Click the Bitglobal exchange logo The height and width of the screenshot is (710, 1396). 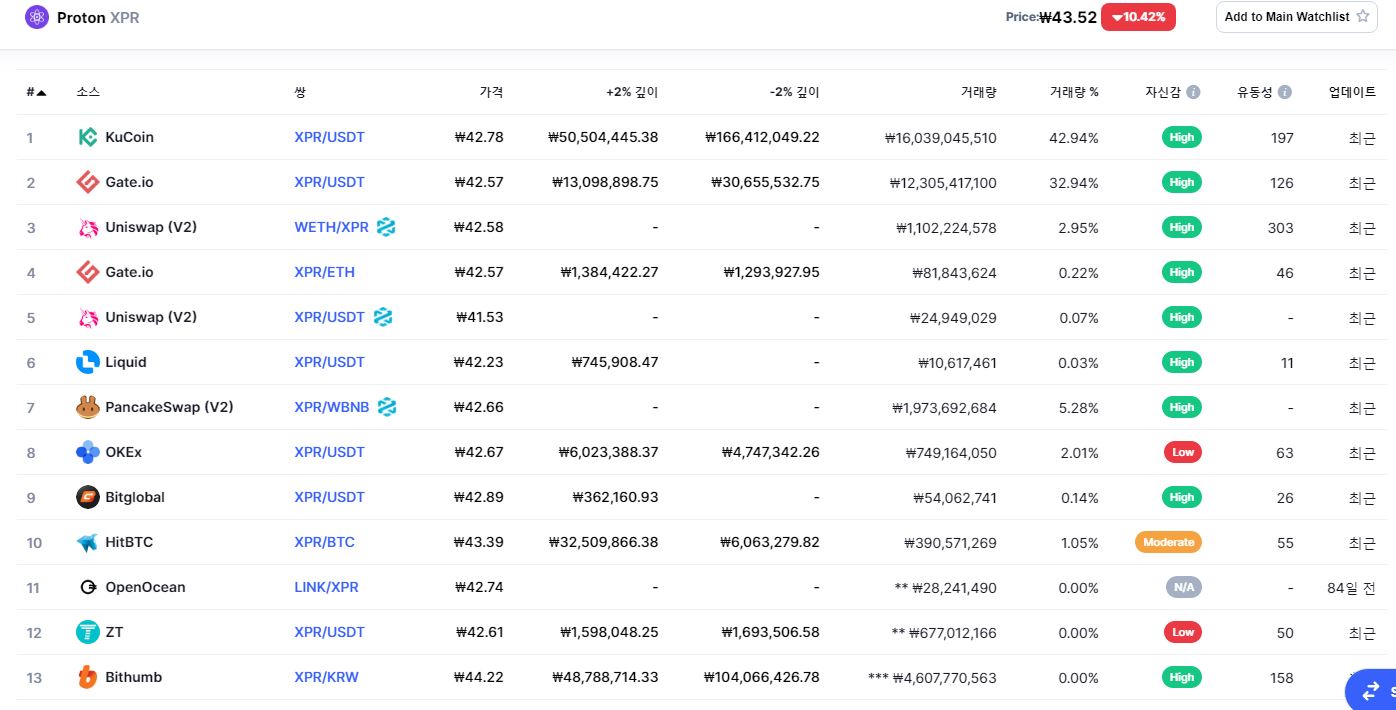tap(88, 497)
